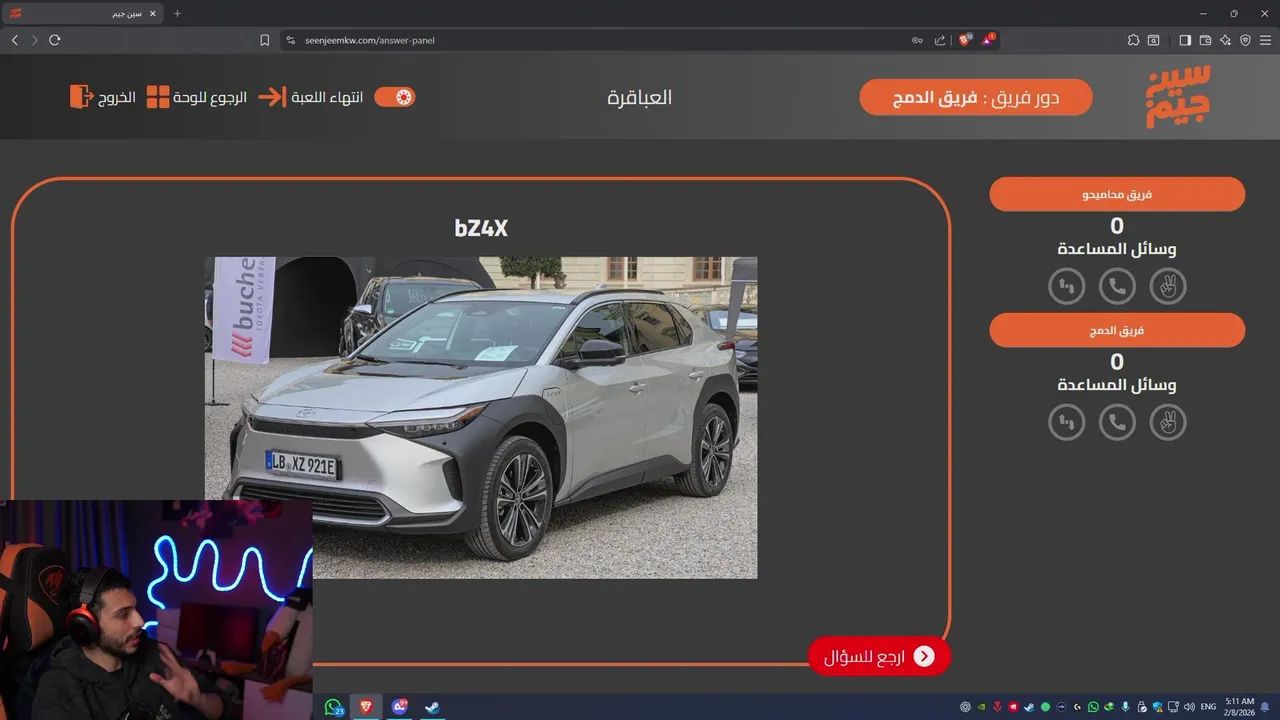
Task: Click the NVIDIA tray icon
Action: click(x=981, y=707)
